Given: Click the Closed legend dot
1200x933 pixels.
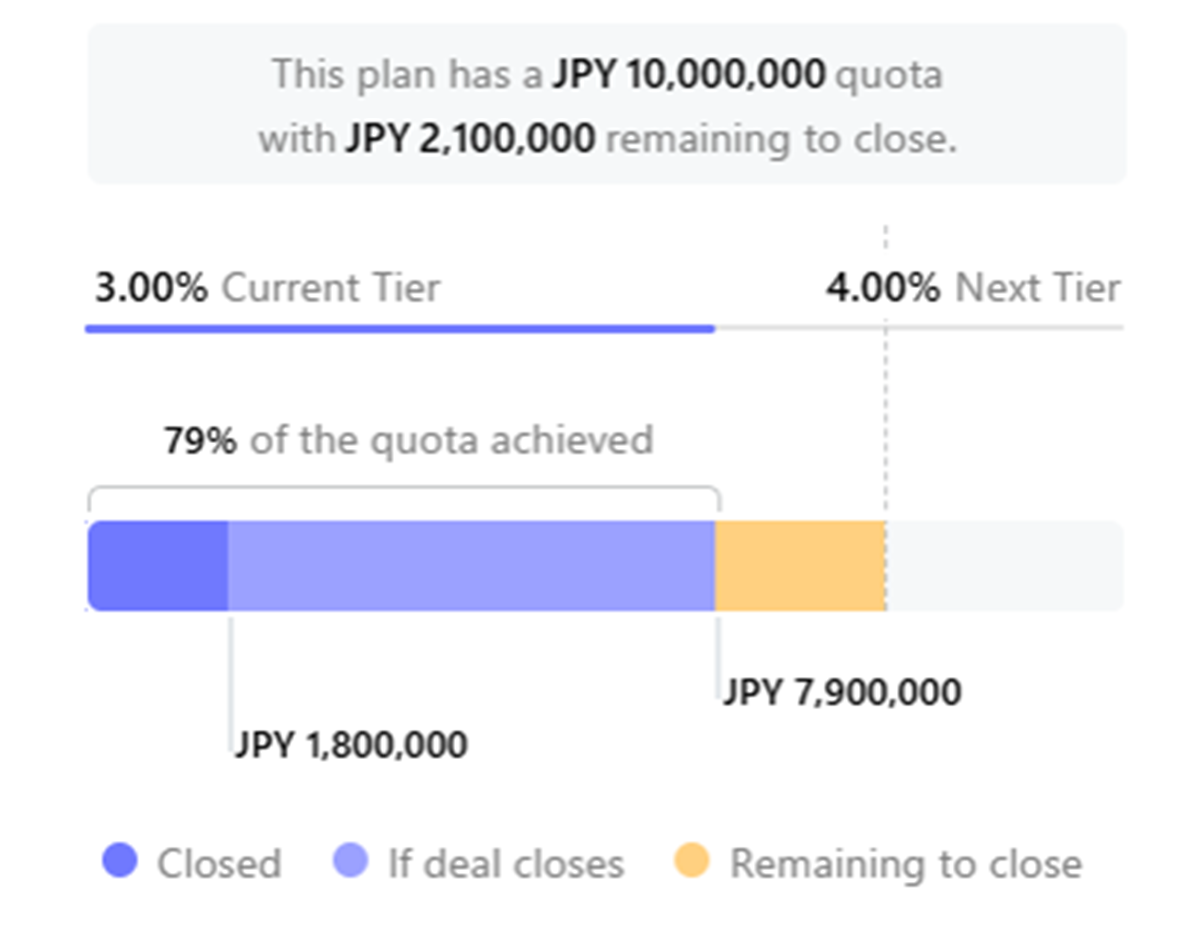Looking at the screenshot, I should 120,861.
